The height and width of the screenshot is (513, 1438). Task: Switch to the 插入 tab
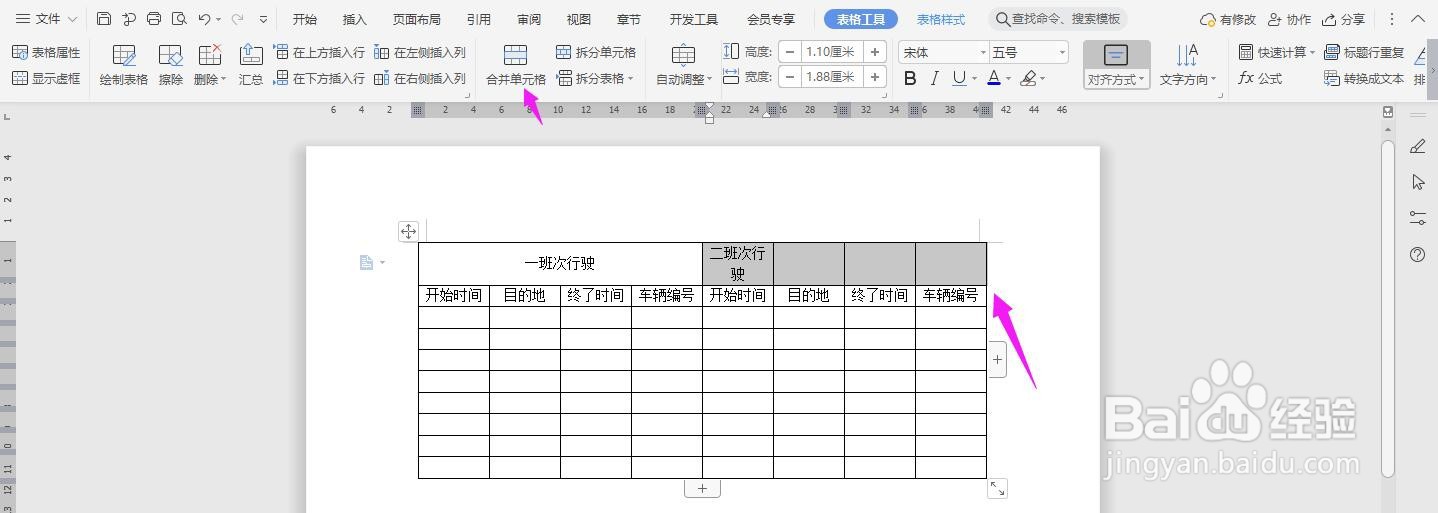tap(355, 19)
